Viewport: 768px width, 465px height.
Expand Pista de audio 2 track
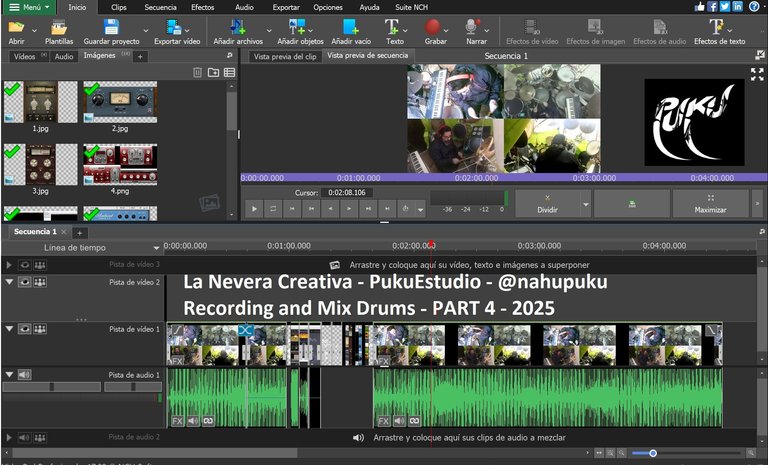[x=9, y=437]
